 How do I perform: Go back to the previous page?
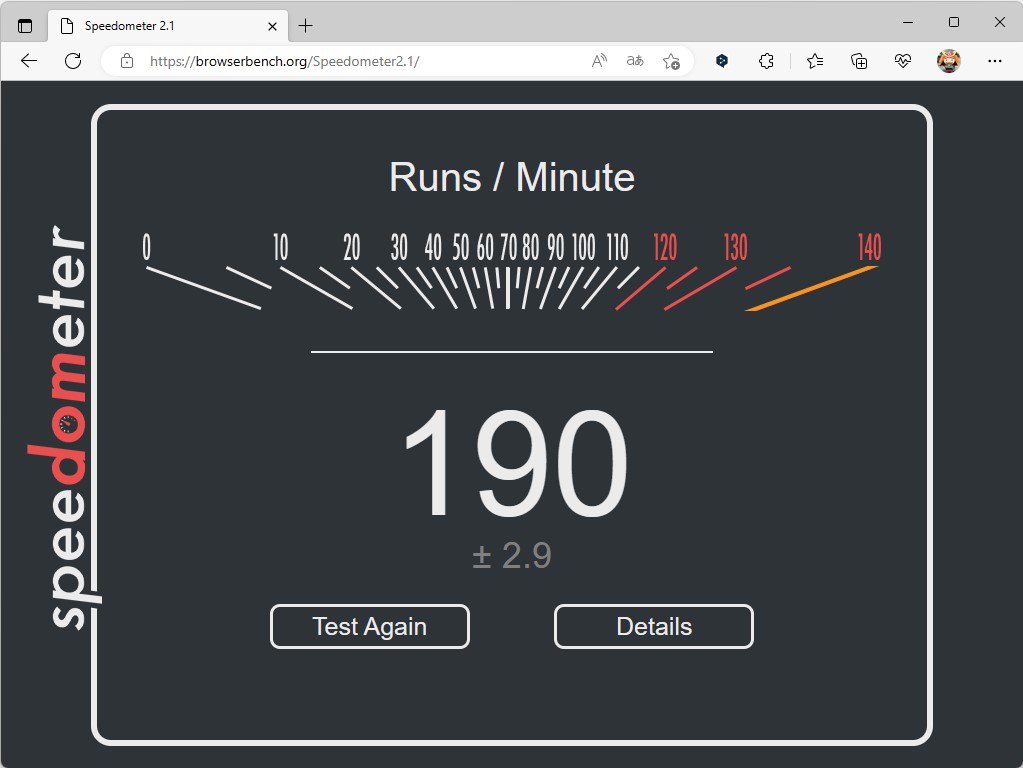(29, 61)
